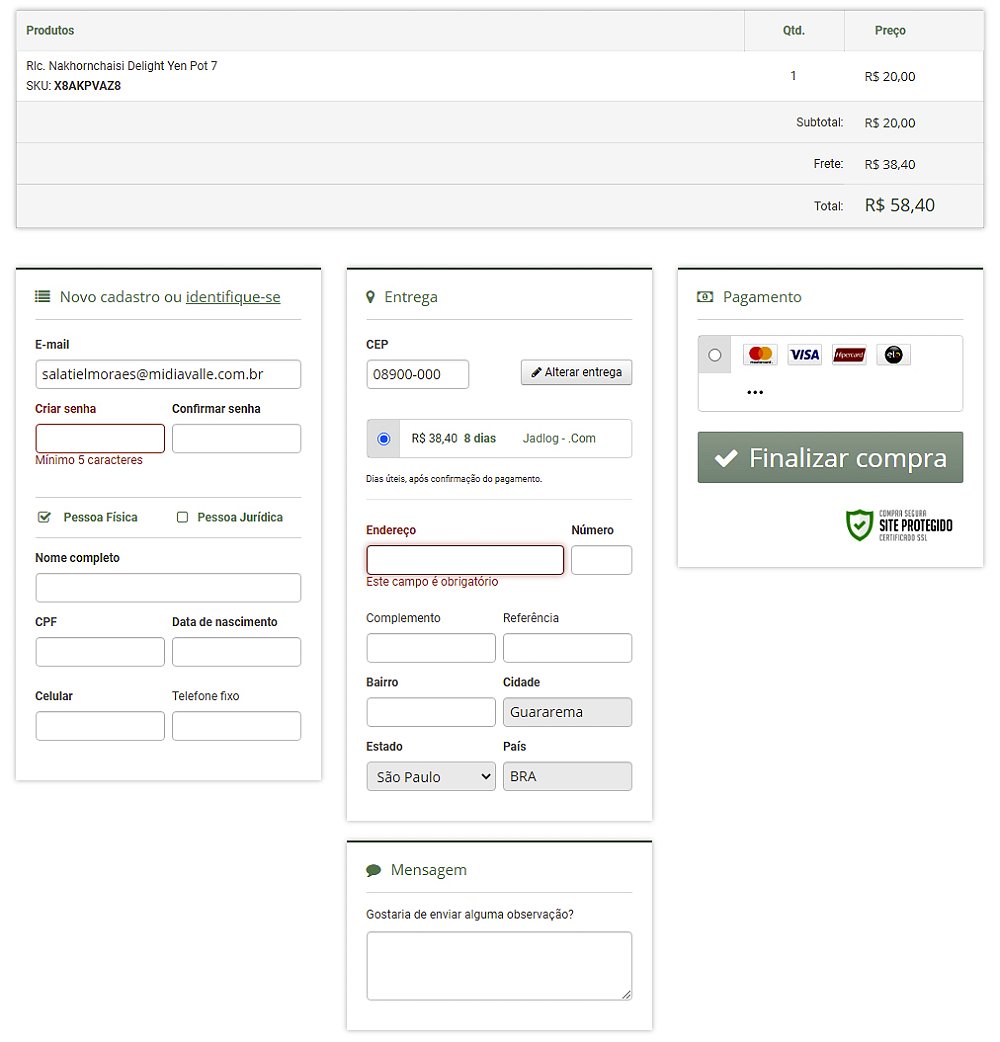The width and height of the screenshot is (1000, 1042).
Task: Open the identifique-se login link
Action: point(233,297)
